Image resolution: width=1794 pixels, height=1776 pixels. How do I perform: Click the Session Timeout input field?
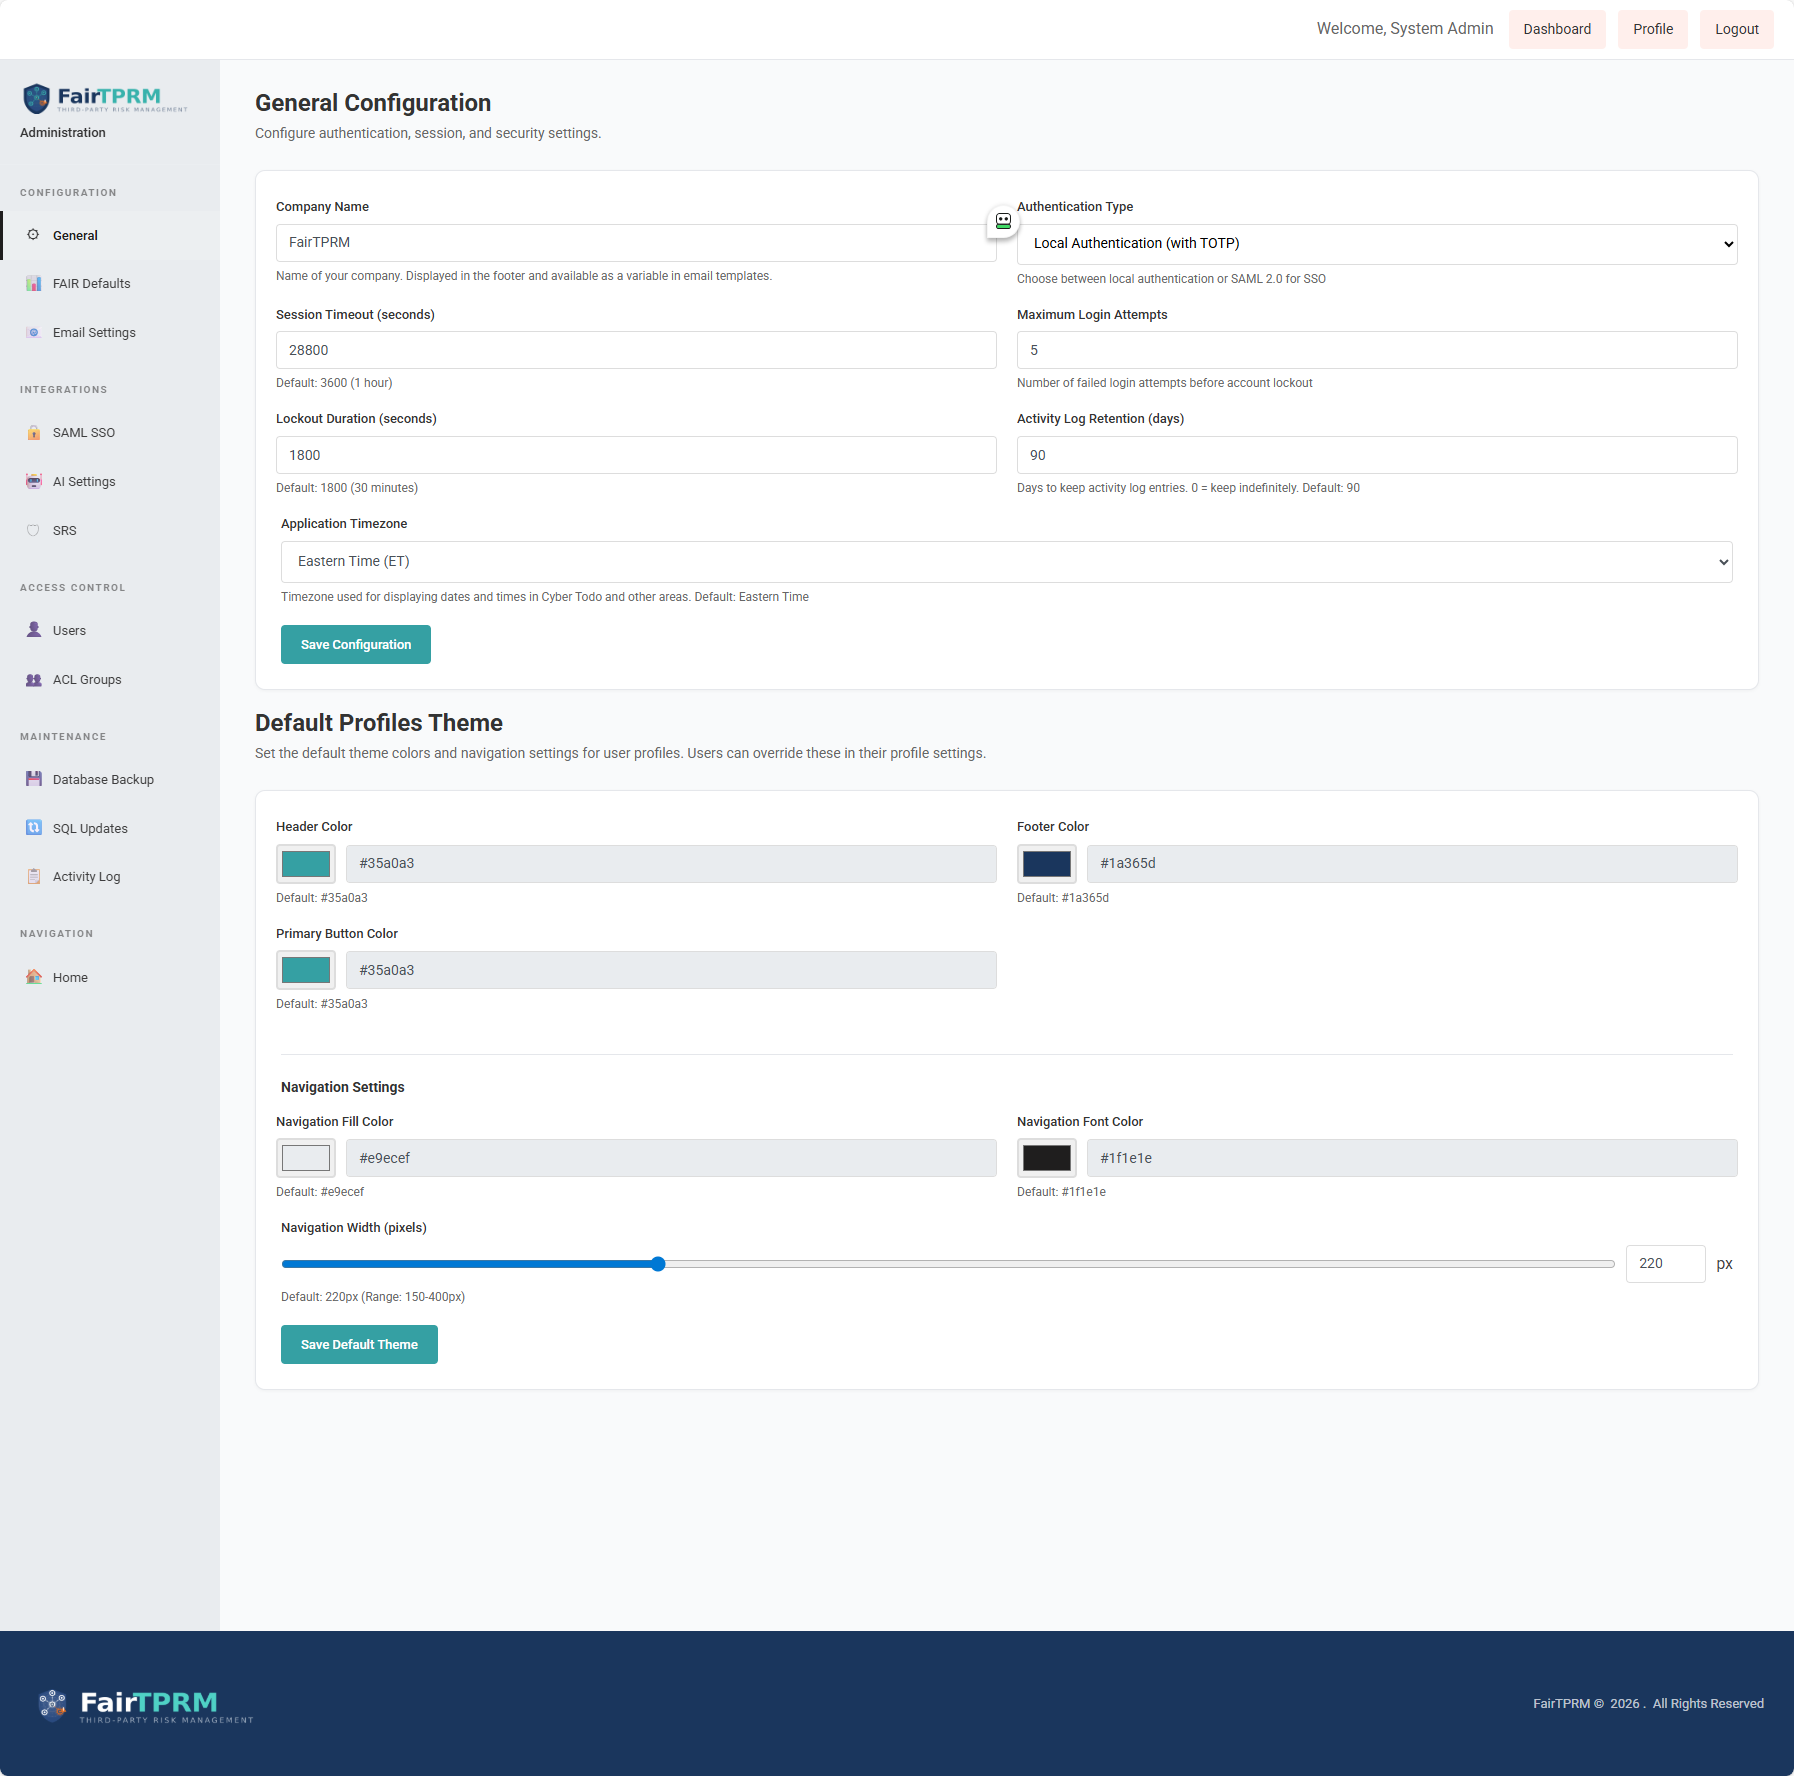(x=636, y=351)
